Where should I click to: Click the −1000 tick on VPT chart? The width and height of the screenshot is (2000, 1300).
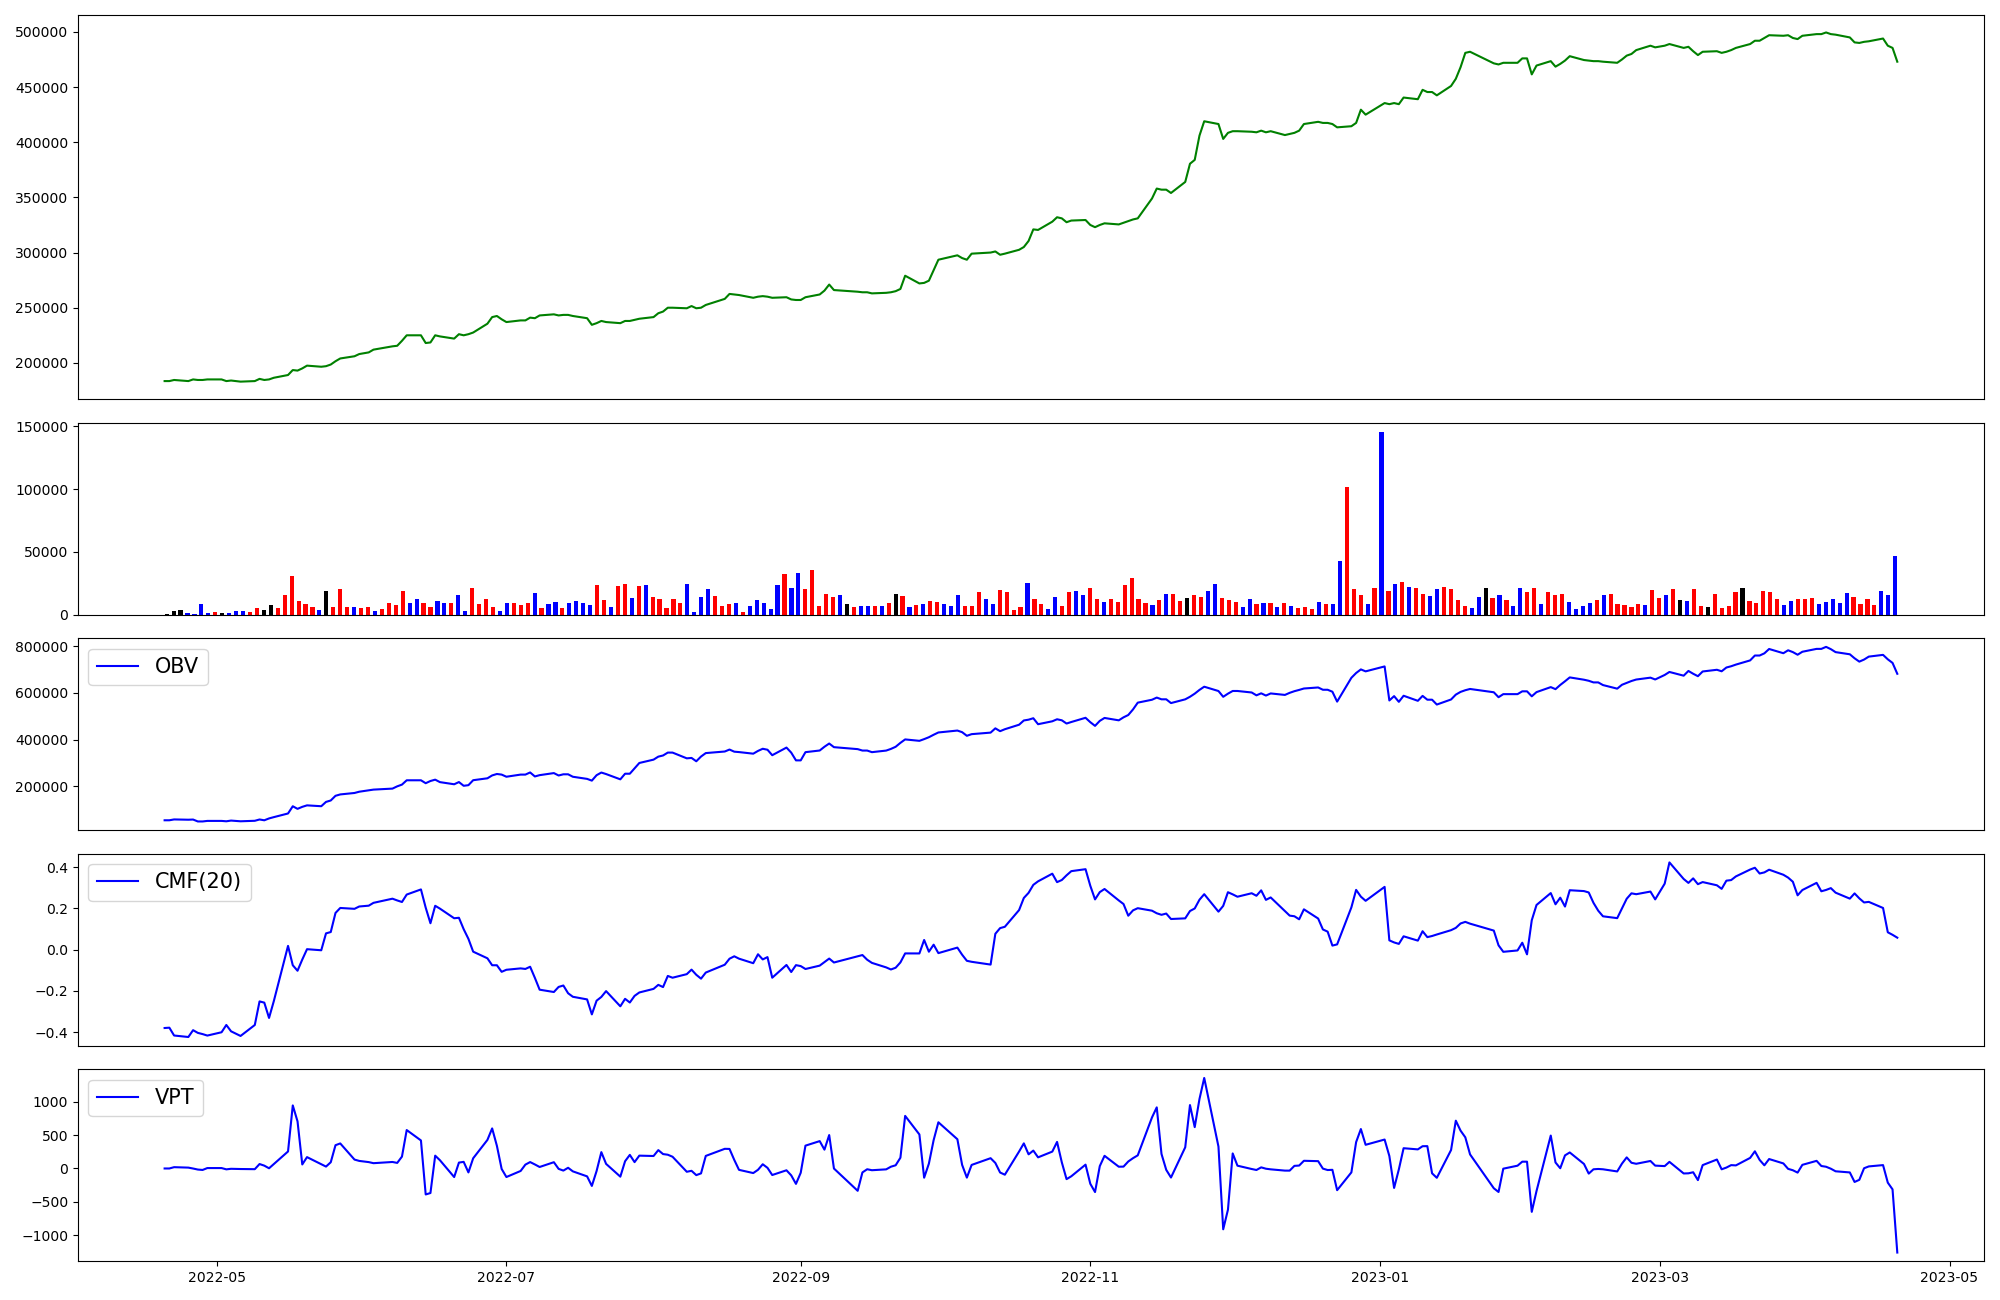pyautogui.click(x=45, y=1236)
